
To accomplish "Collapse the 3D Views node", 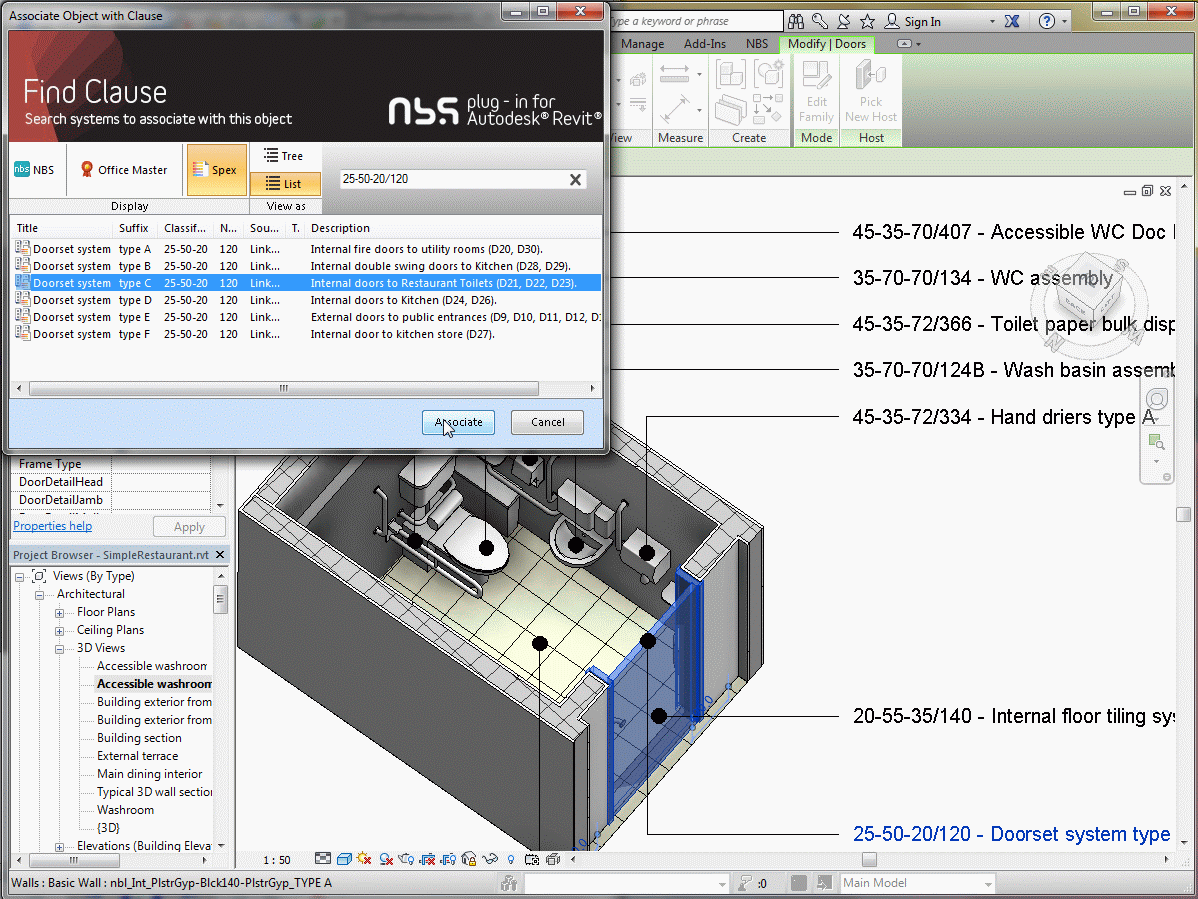I will pyautogui.click(x=59, y=649).
